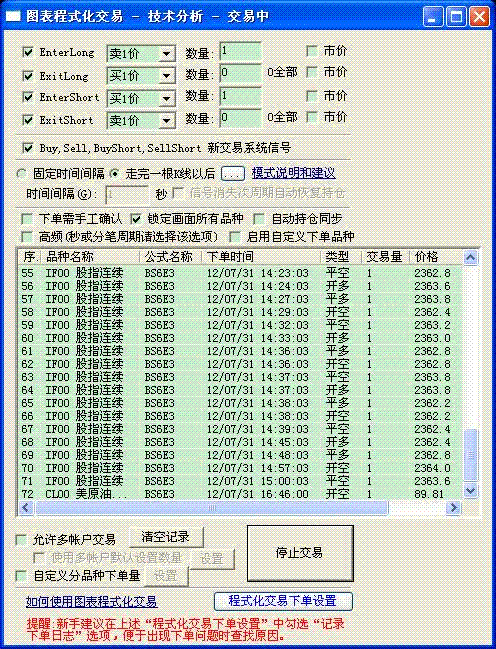Screen dimensions: 496x649
Task: Click the 清空记录 button
Action: (x=166, y=537)
